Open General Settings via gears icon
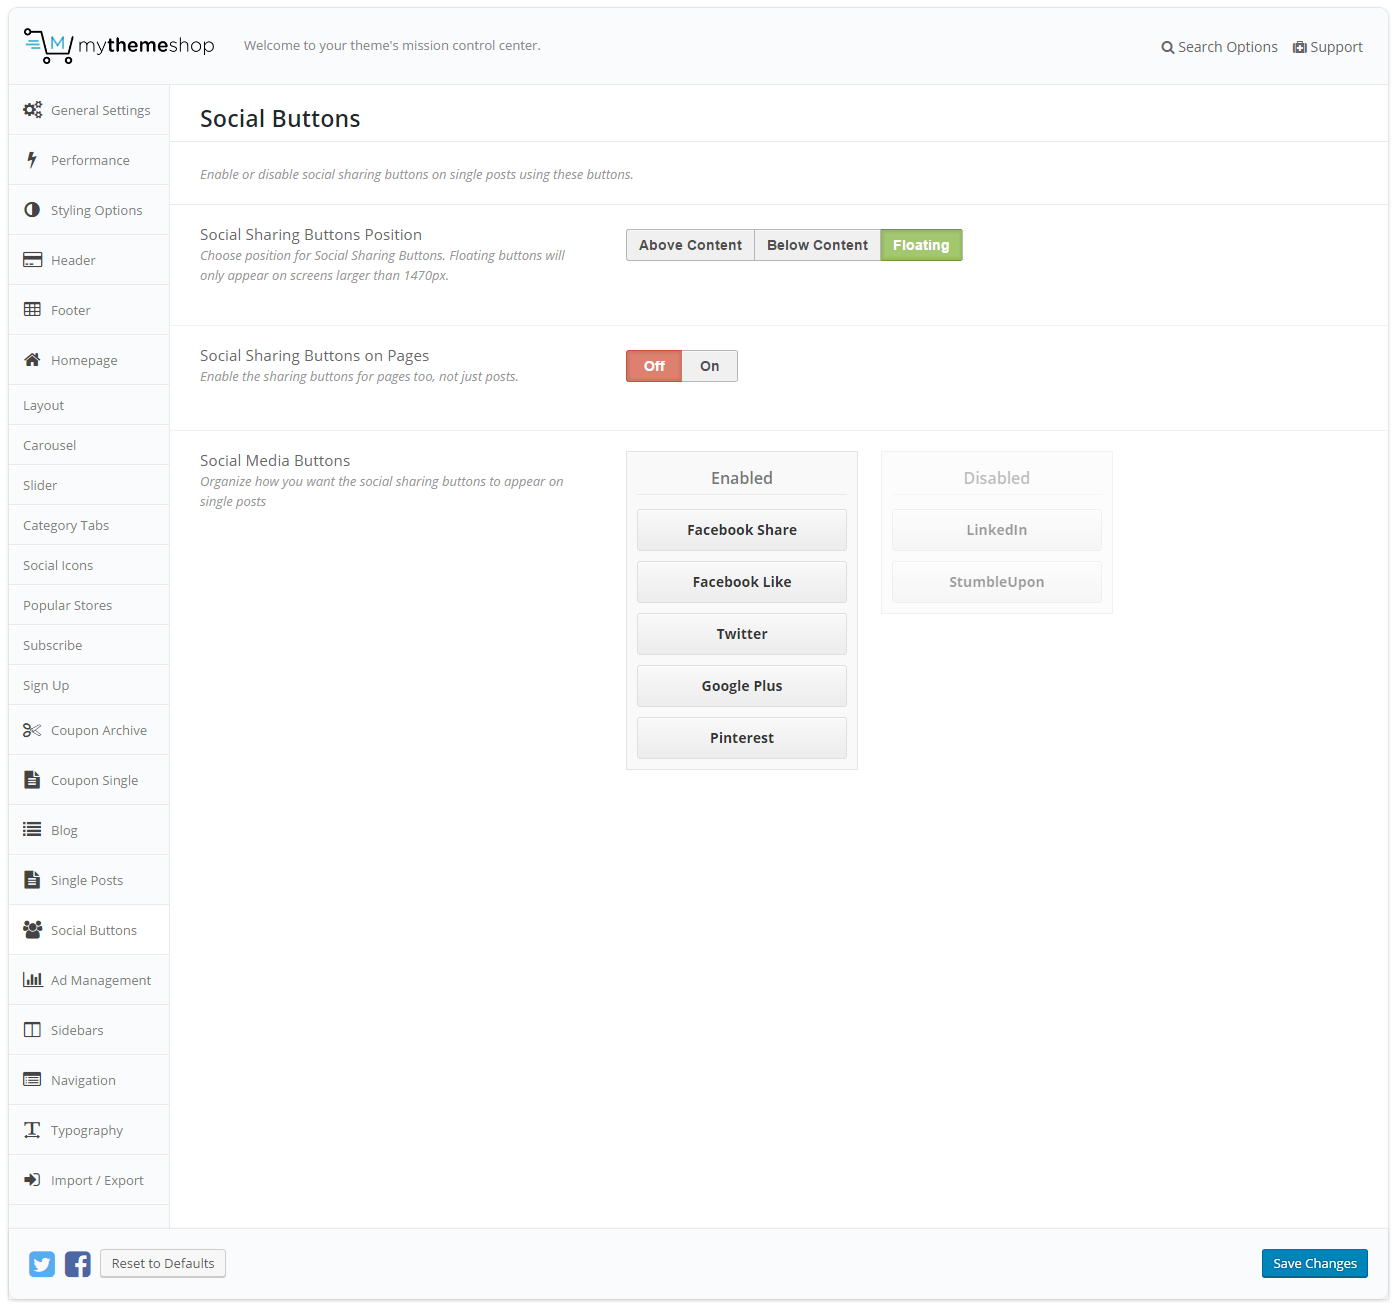1397x1311 pixels. [x=33, y=110]
